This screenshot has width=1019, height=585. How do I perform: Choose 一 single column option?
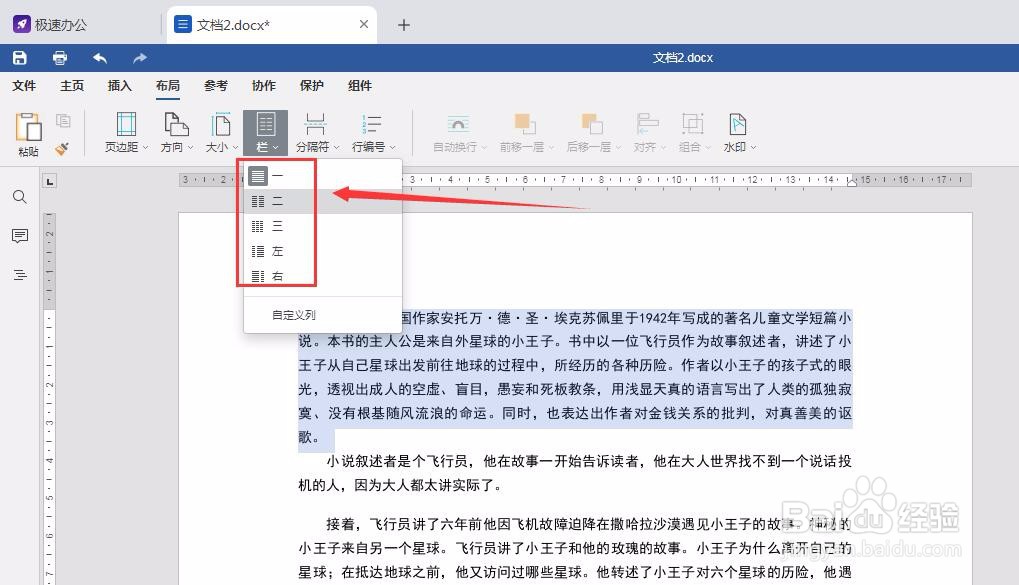point(323,176)
